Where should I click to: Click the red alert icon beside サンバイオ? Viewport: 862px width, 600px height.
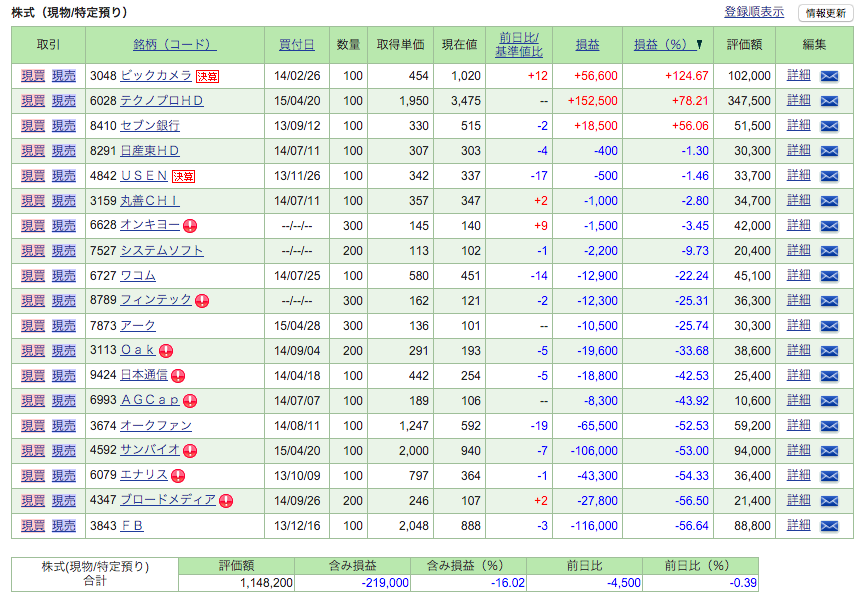(x=190, y=451)
